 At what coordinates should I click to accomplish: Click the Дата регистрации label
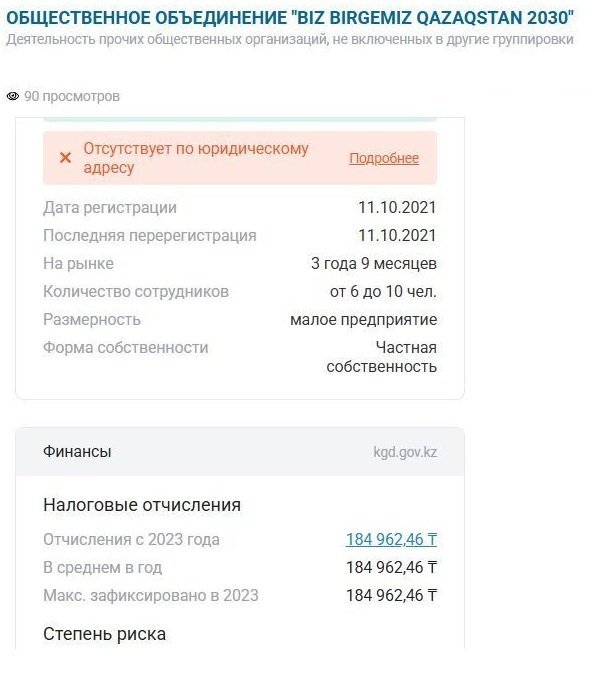pos(110,208)
